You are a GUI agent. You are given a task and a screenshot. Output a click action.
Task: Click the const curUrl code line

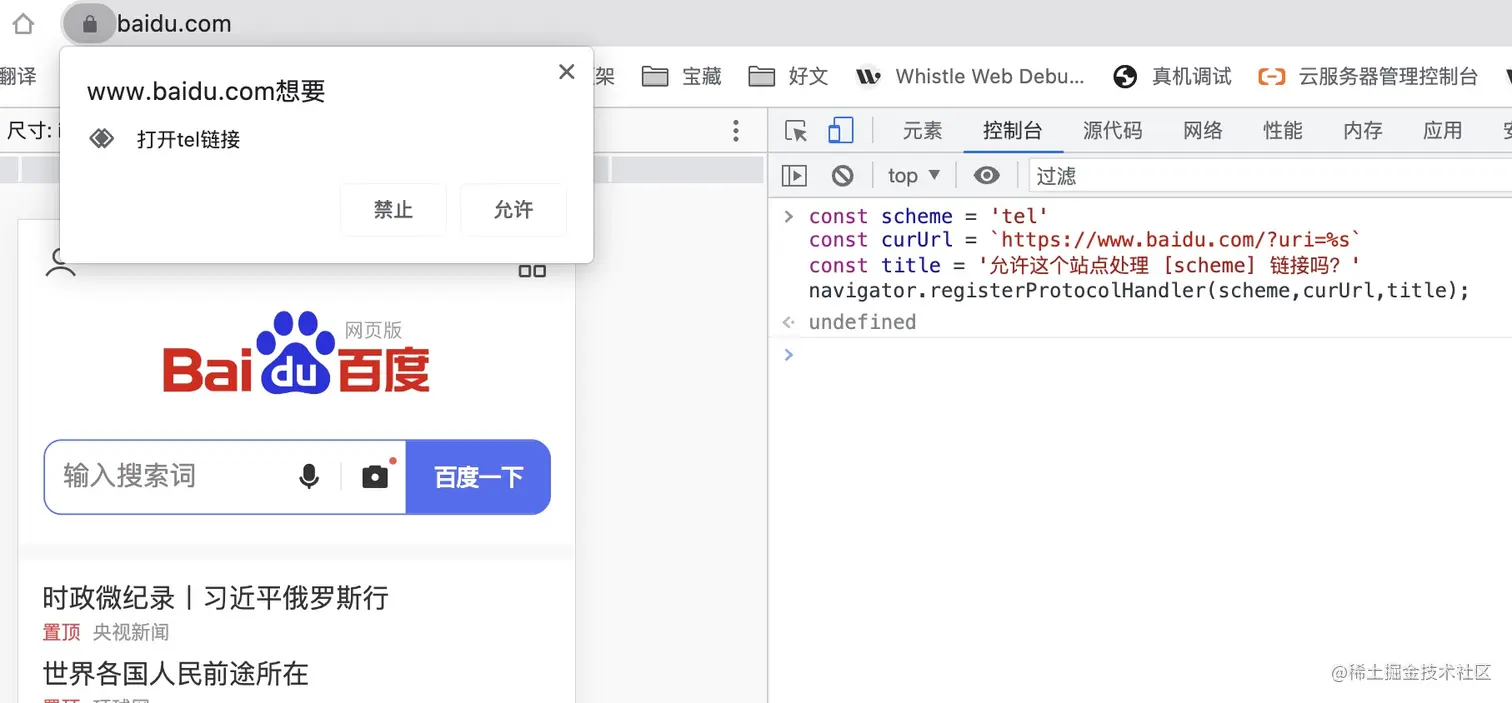tap(1085, 240)
